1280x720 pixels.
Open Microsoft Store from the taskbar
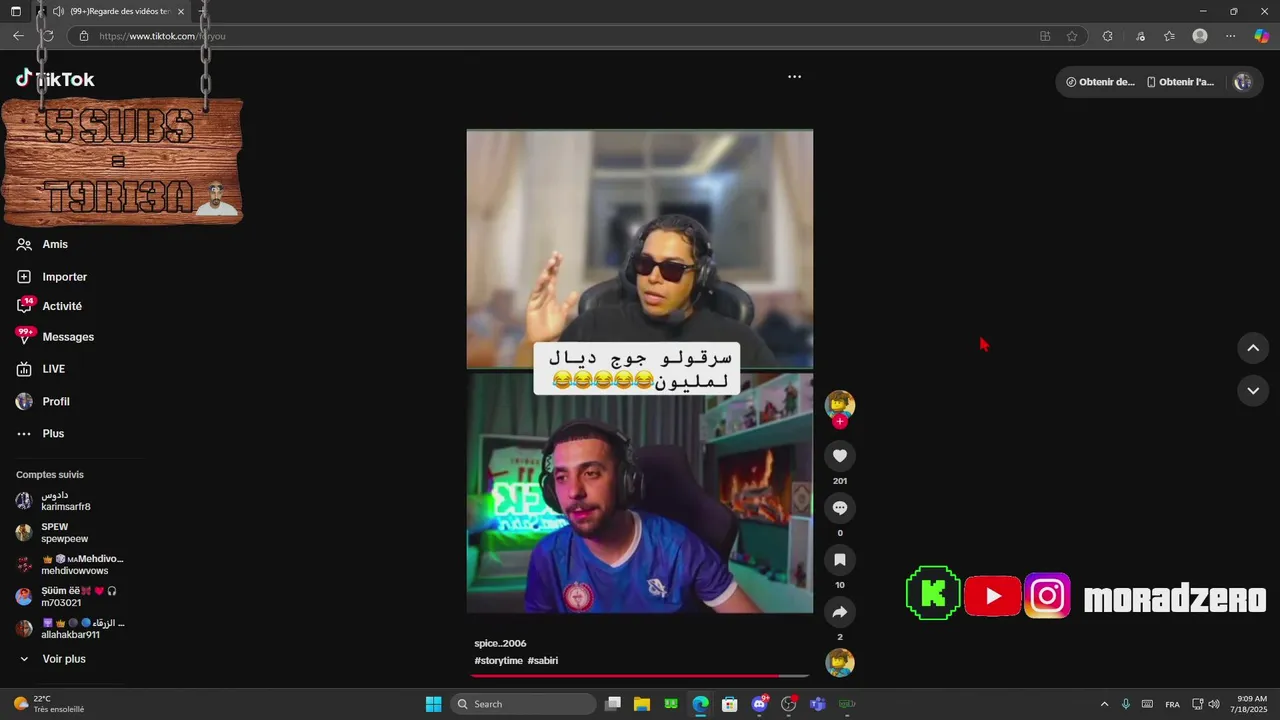click(730, 704)
